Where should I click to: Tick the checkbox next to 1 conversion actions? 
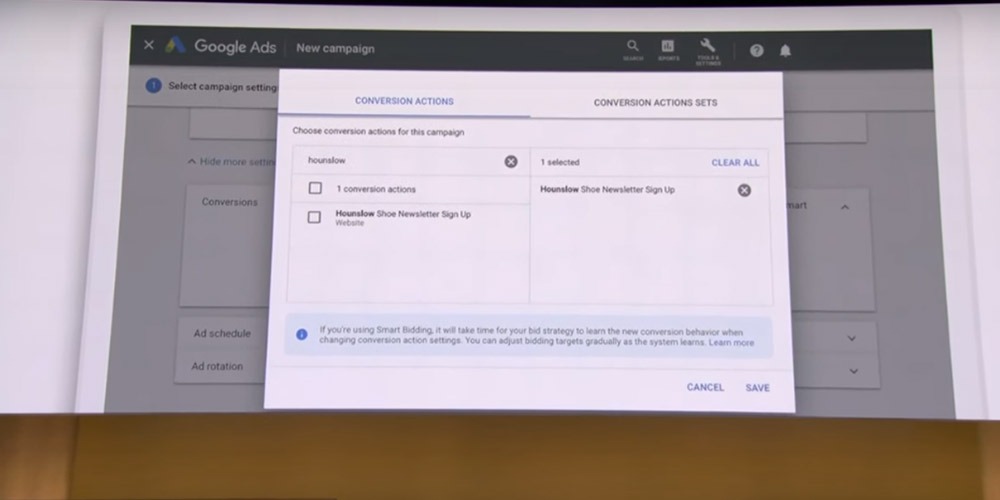coord(315,188)
